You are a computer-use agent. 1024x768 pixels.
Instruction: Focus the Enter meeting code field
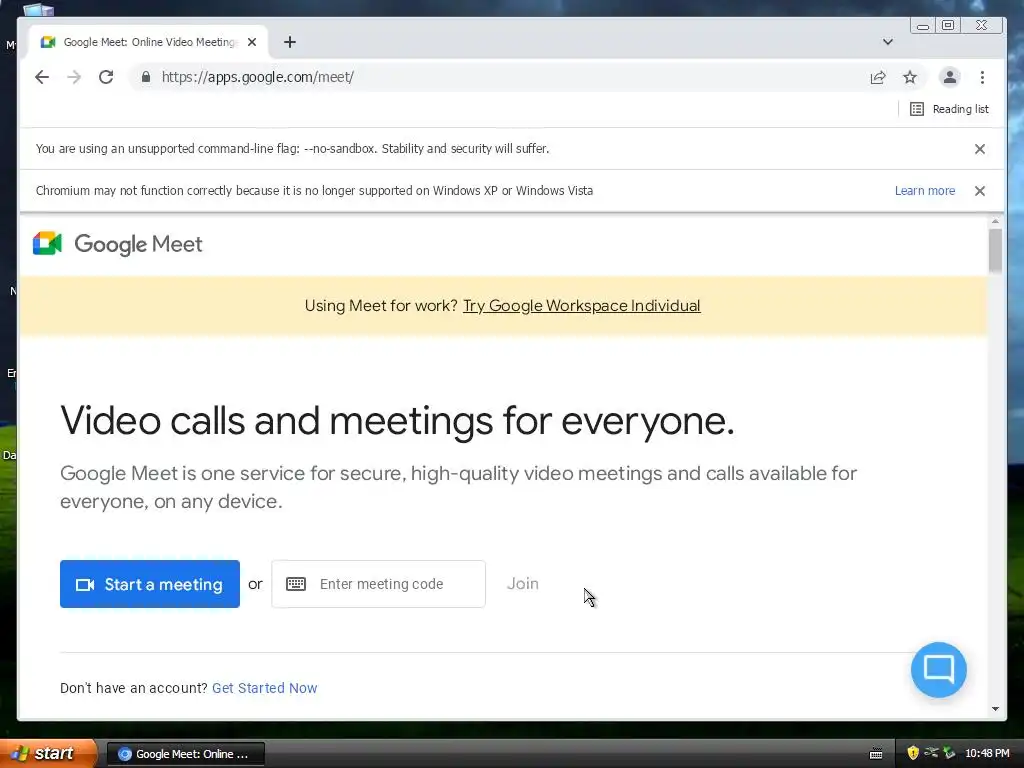379,584
